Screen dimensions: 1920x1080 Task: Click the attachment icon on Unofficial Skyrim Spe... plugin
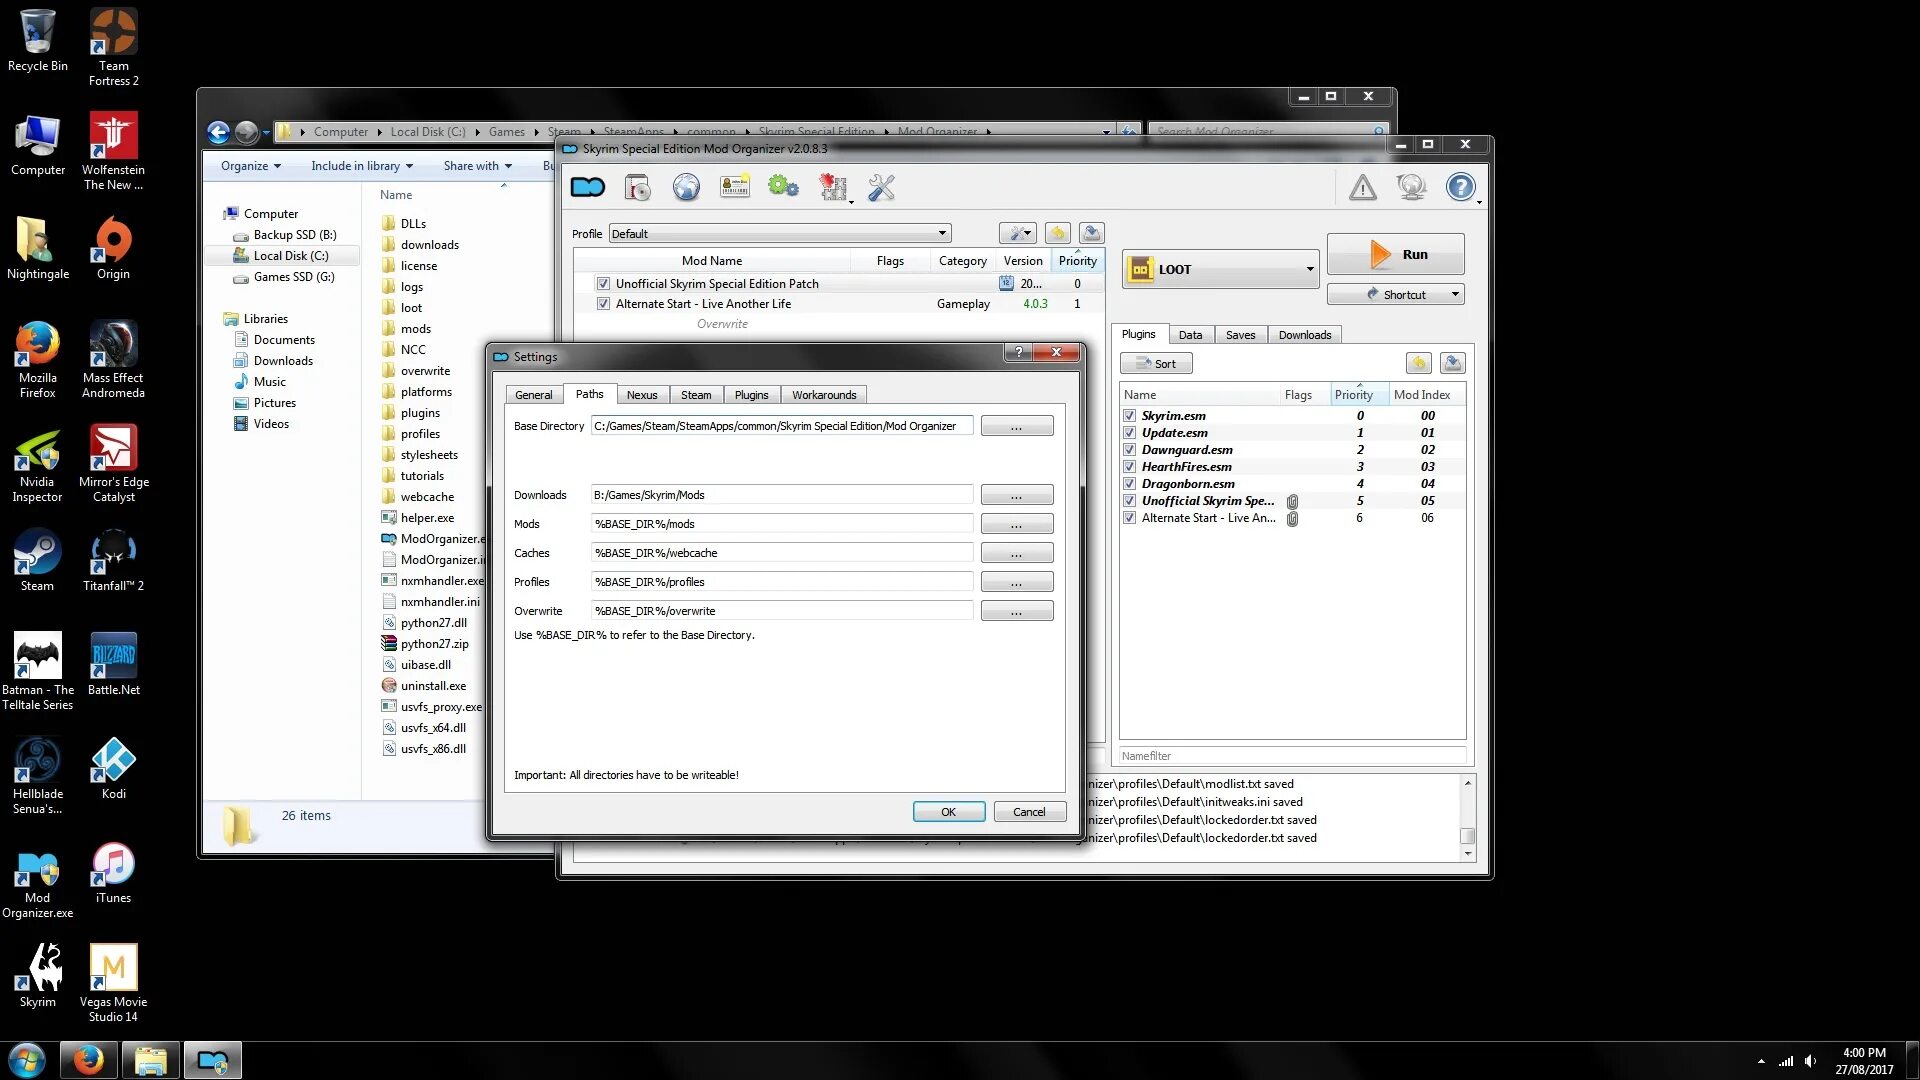pos(1292,501)
